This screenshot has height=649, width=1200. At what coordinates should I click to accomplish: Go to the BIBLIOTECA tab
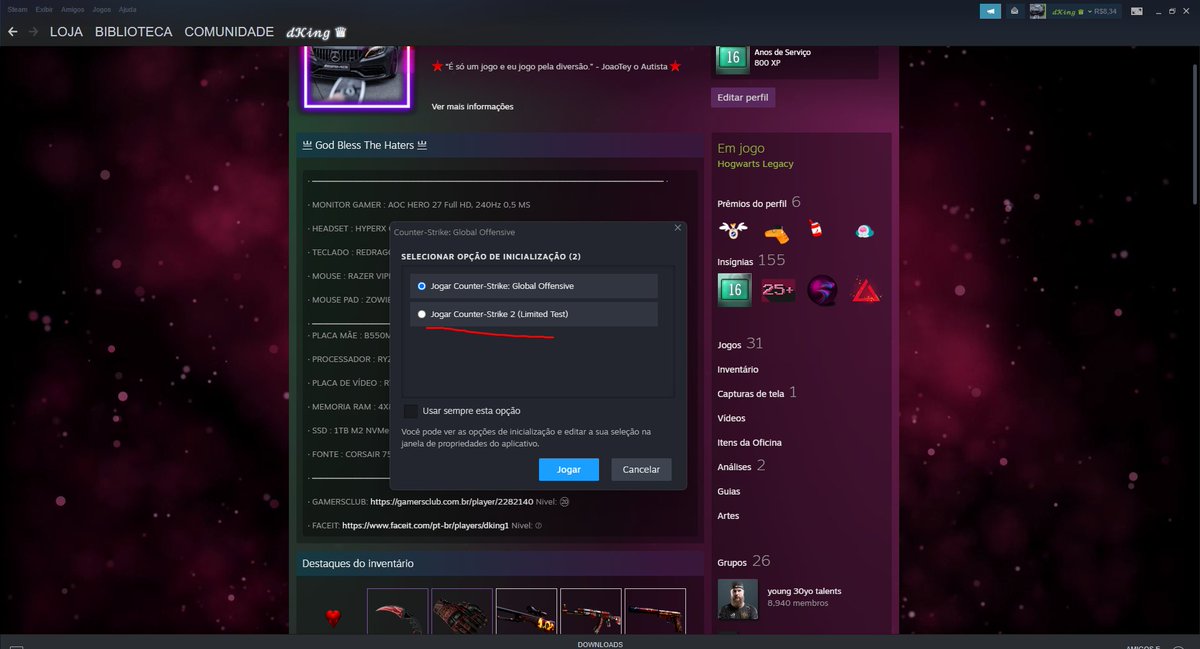click(134, 32)
